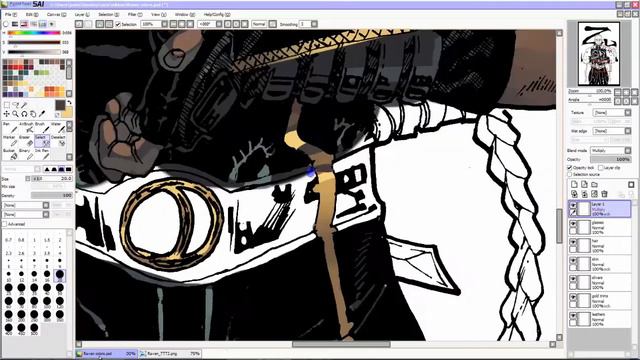
Task: Switch to the Raven_TTT2.png document tab
Action: [x=169, y=354]
